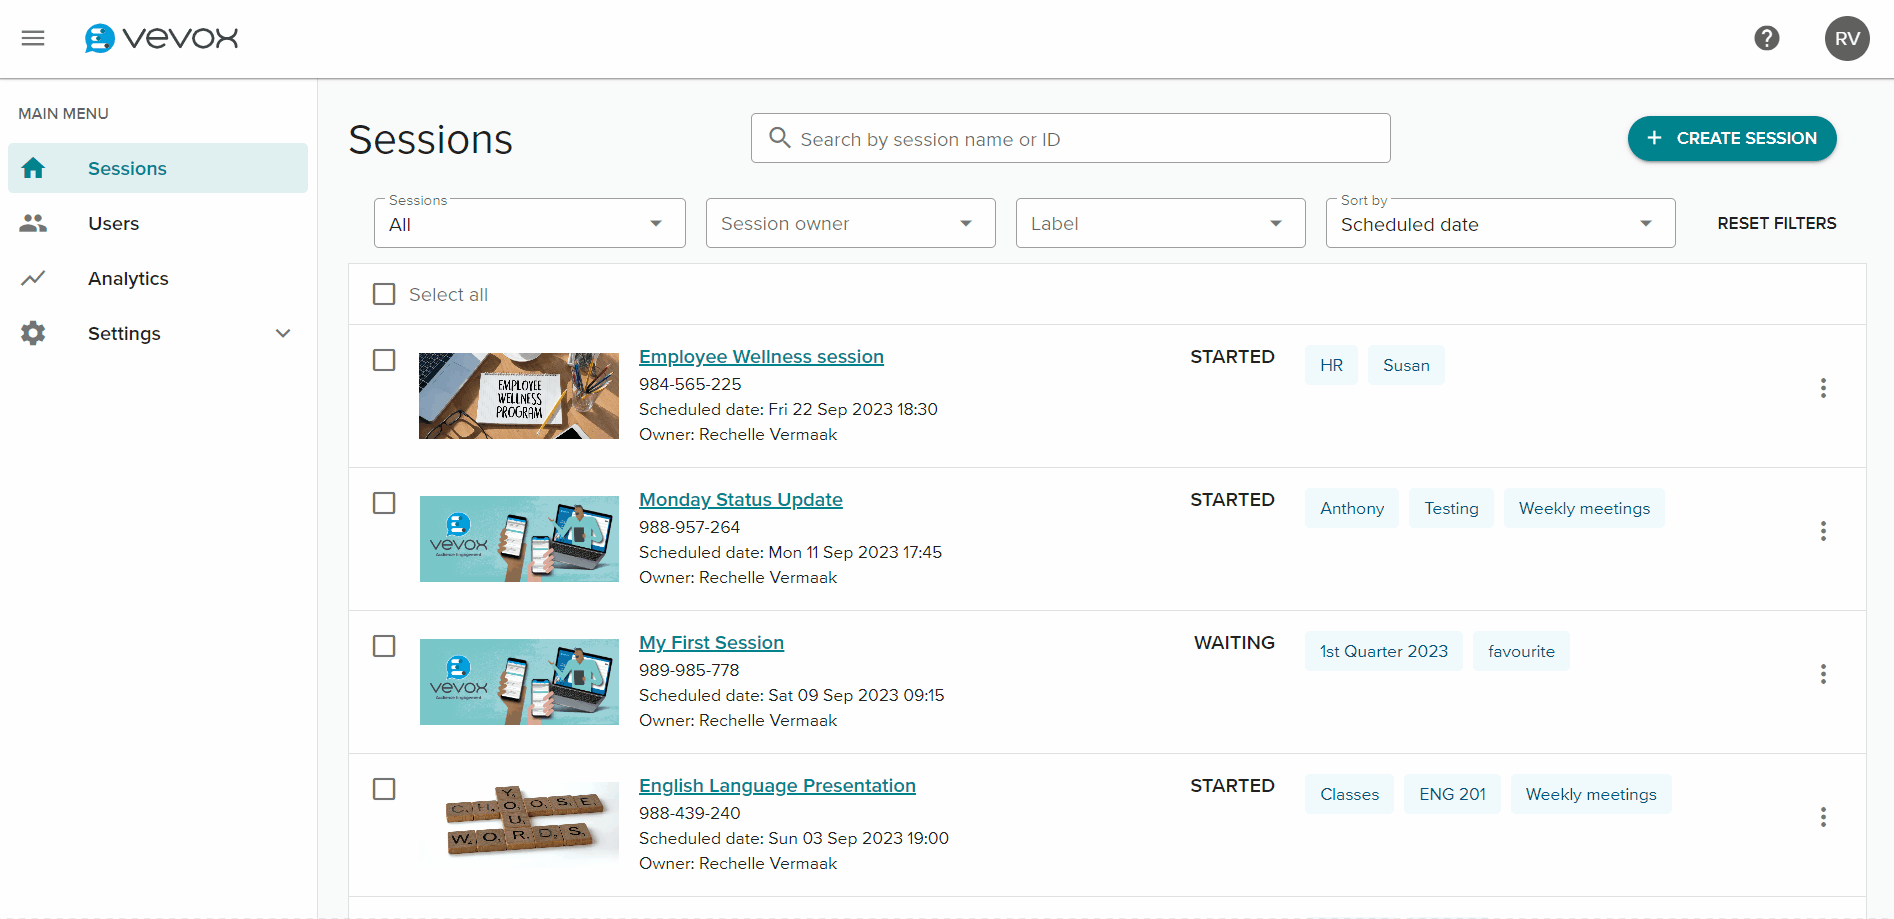Open the hamburger main menu

tap(33, 38)
